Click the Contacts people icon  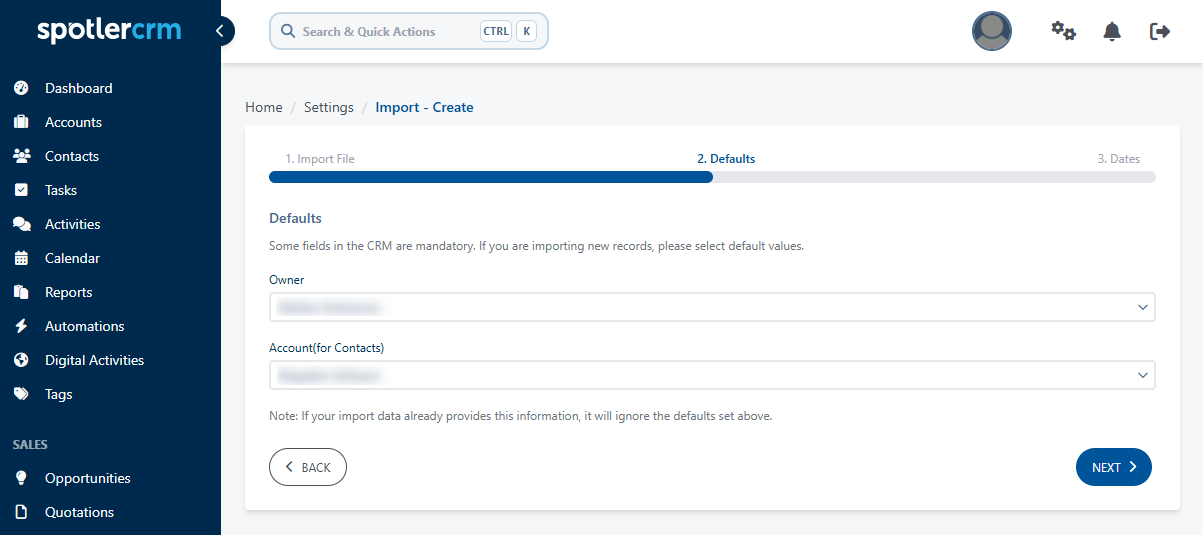(x=21, y=156)
